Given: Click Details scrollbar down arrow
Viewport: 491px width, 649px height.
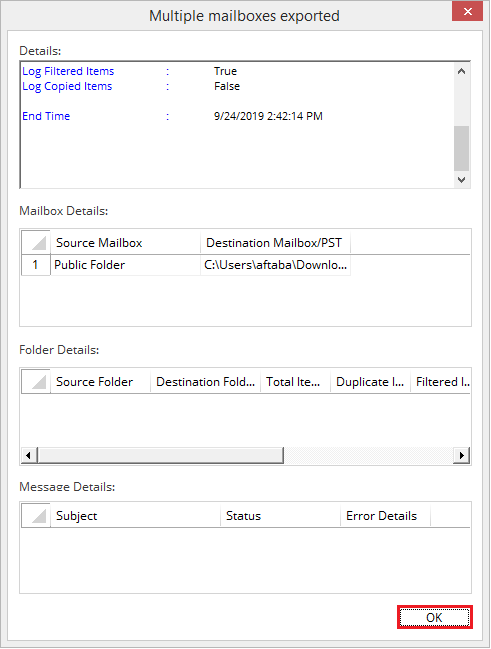Looking at the screenshot, I should coord(462,180).
